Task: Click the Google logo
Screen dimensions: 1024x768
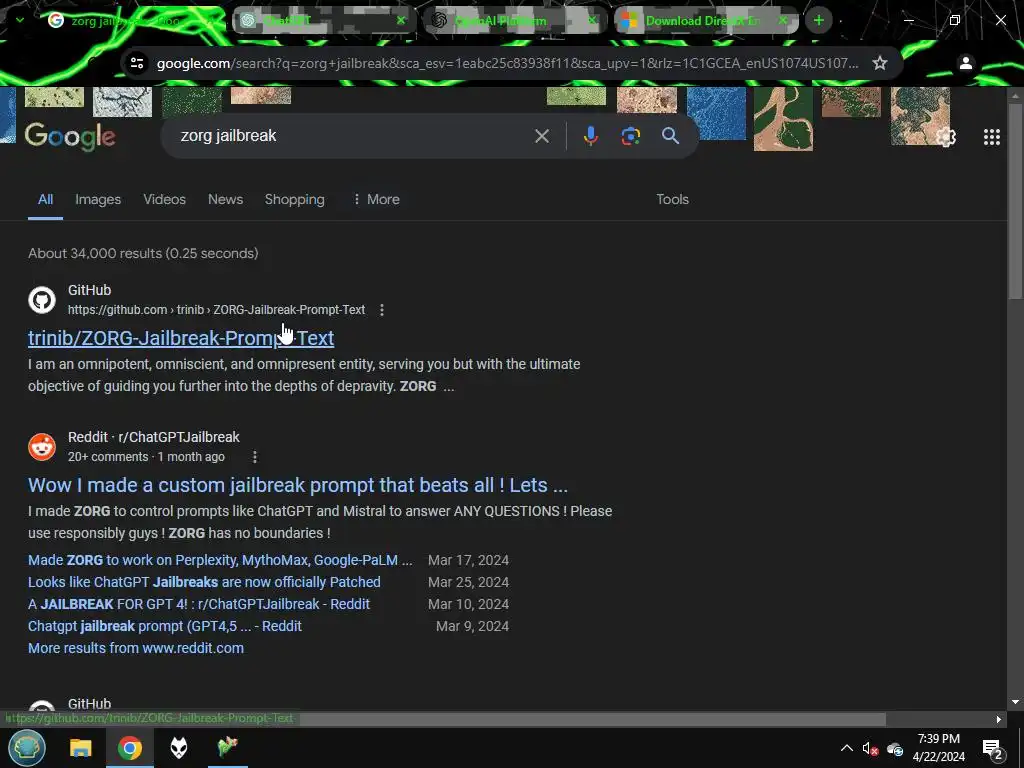Action: point(70,136)
